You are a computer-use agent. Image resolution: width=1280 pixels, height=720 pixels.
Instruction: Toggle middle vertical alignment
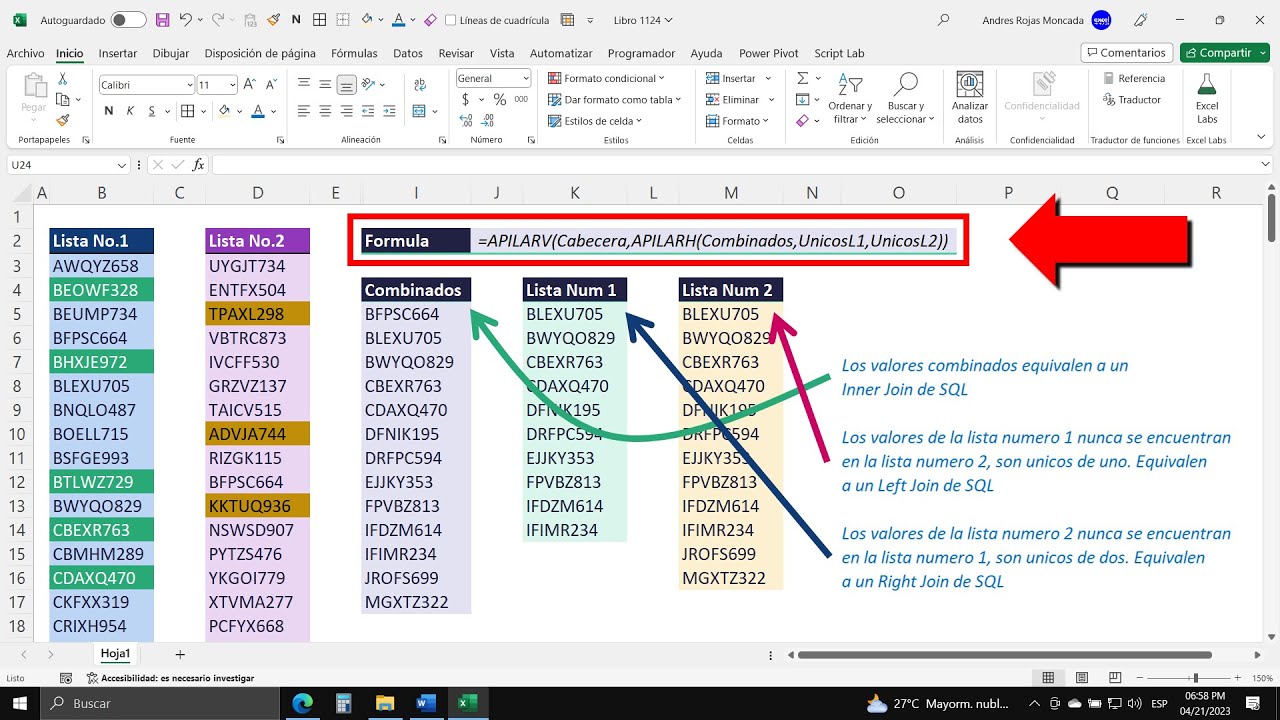point(325,85)
